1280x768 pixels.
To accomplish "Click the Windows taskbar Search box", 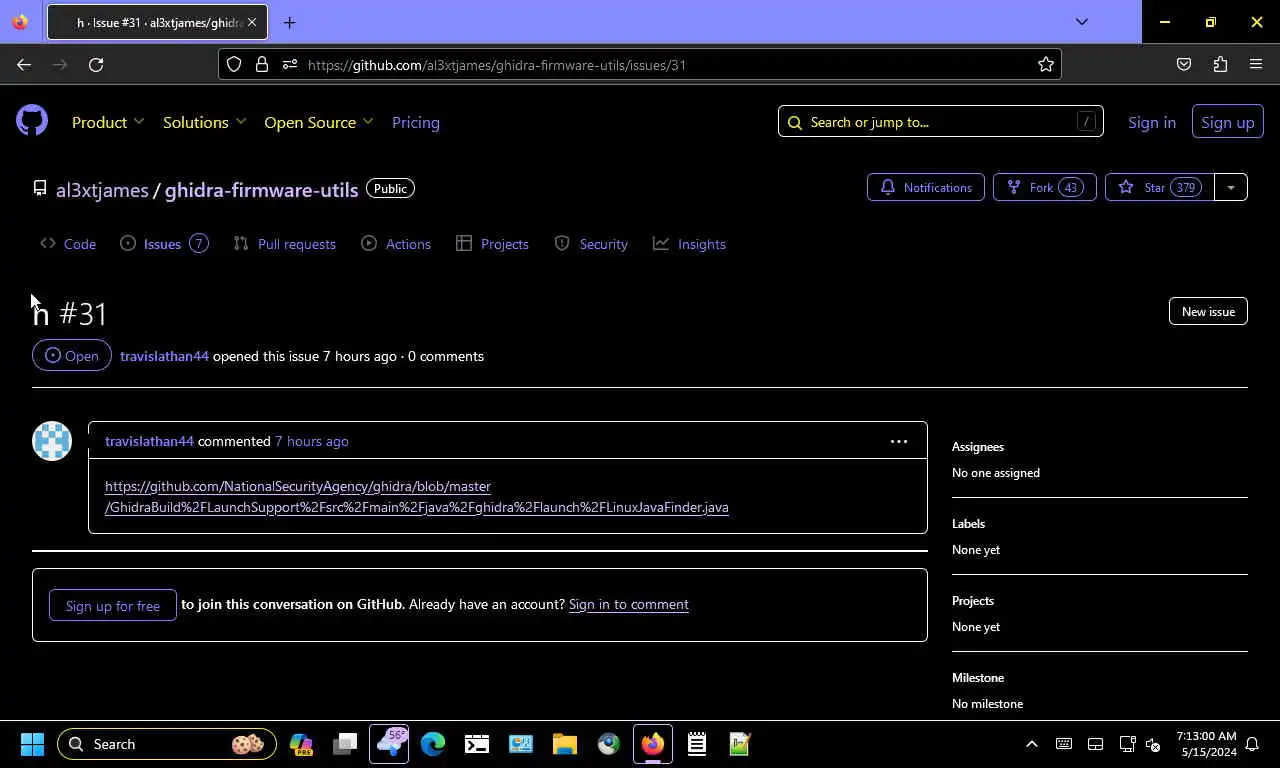I will click(x=167, y=744).
